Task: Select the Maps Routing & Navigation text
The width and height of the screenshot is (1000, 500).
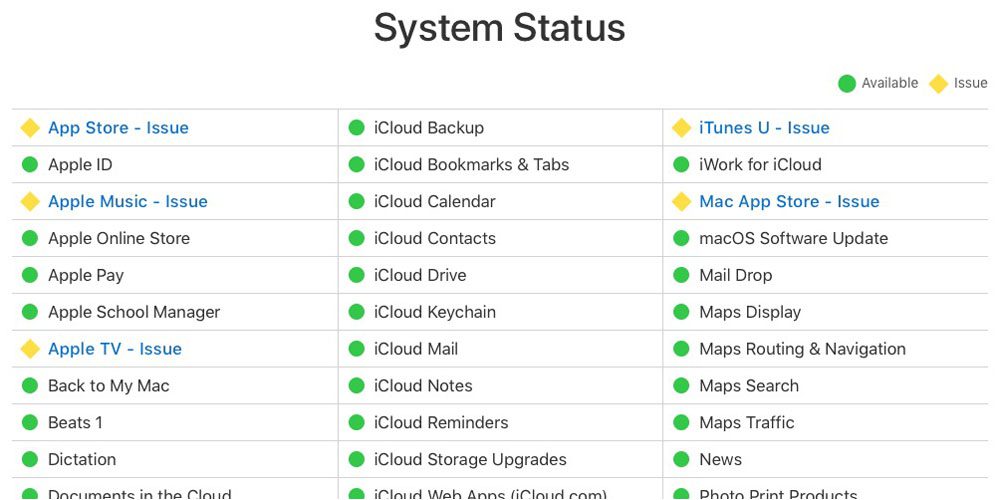Action: [x=802, y=349]
